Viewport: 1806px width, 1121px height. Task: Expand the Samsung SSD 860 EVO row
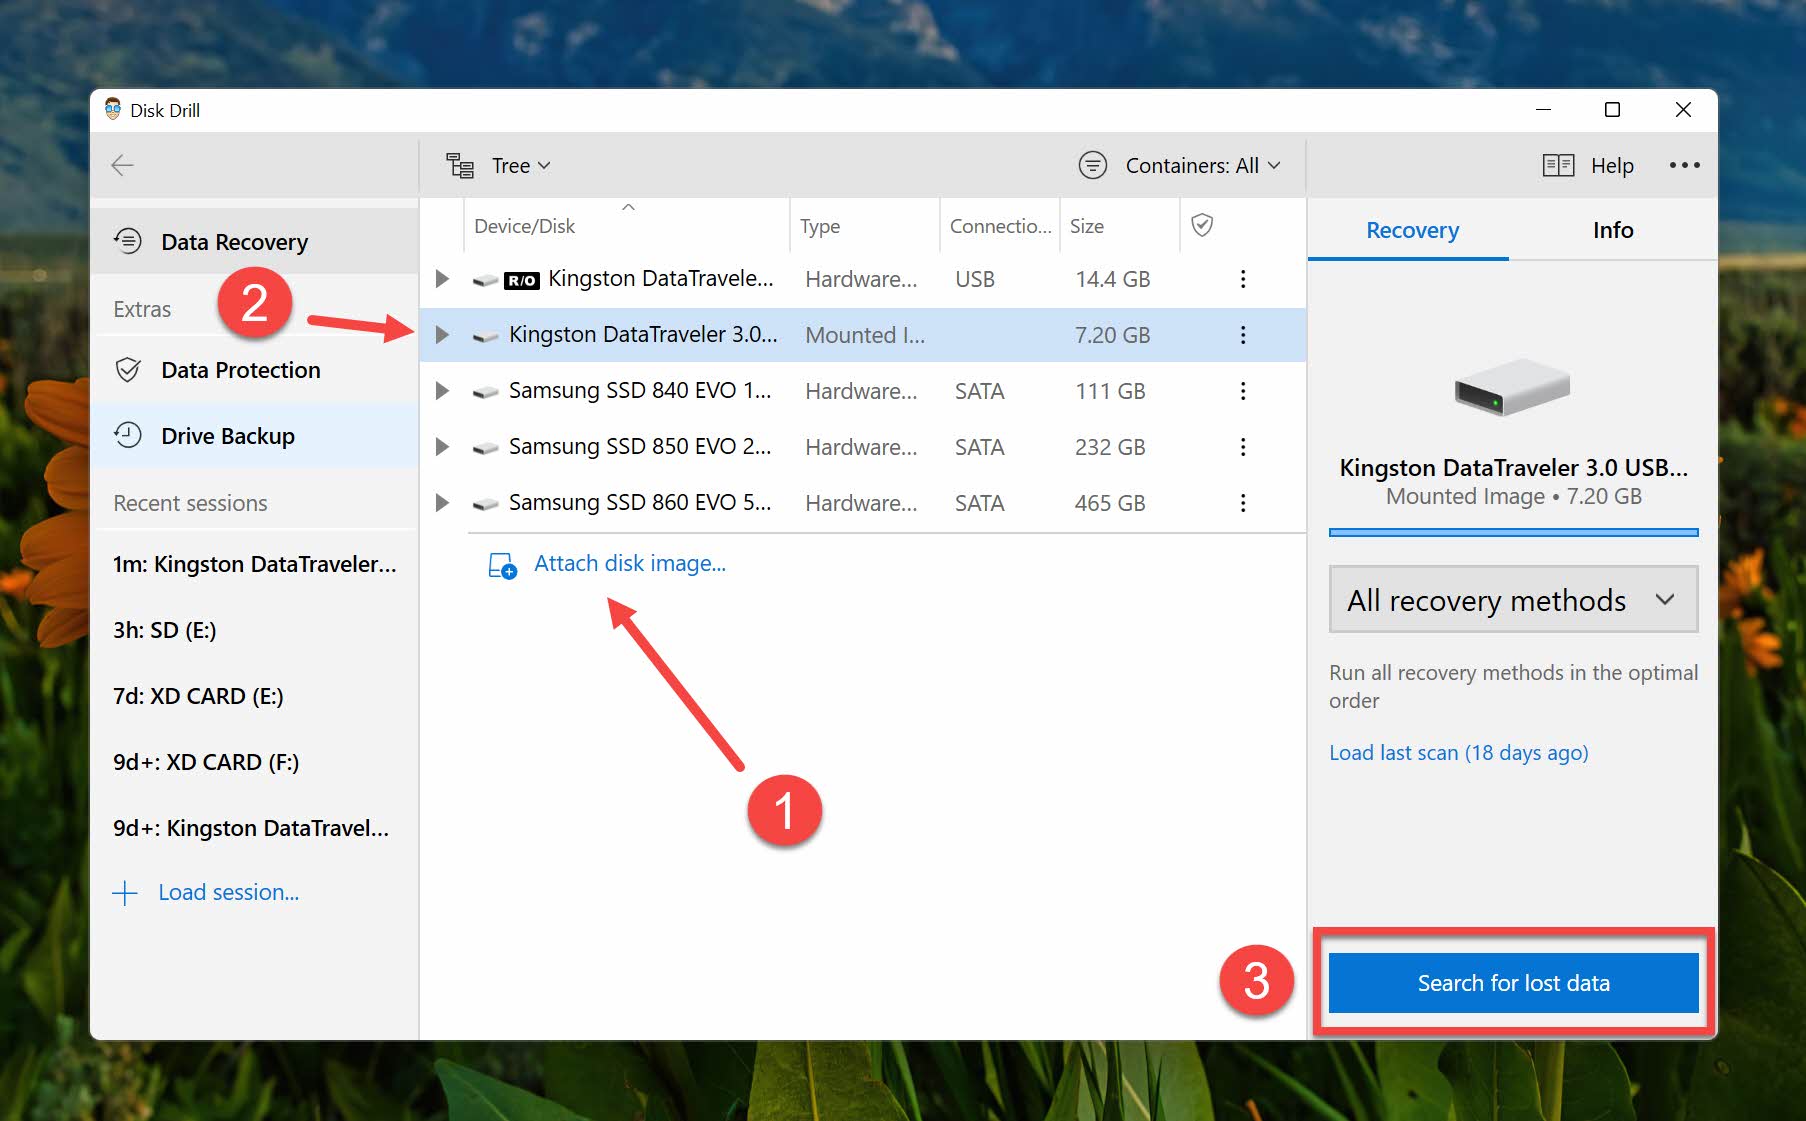point(442,503)
